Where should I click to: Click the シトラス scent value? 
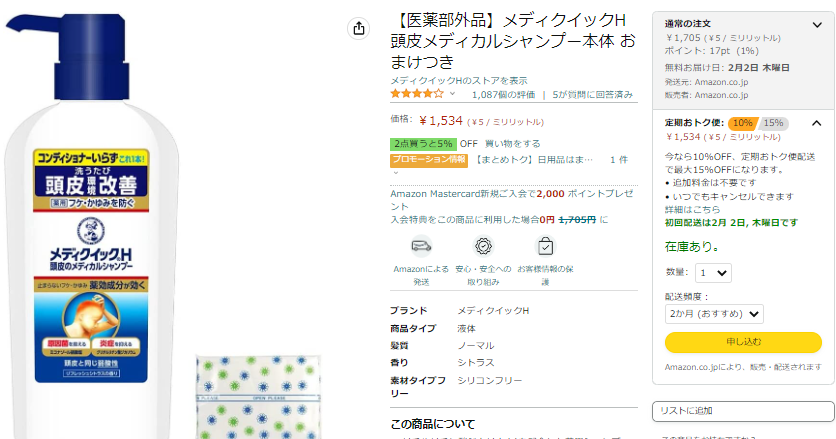click(x=476, y=363)
